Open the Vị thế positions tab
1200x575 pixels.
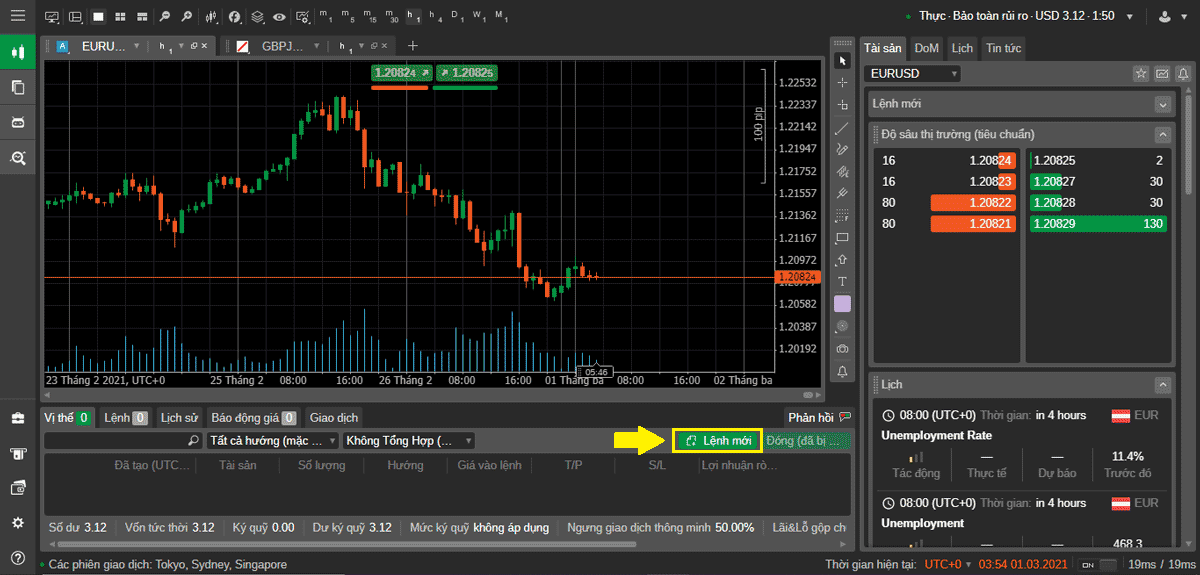pos(68,418)
